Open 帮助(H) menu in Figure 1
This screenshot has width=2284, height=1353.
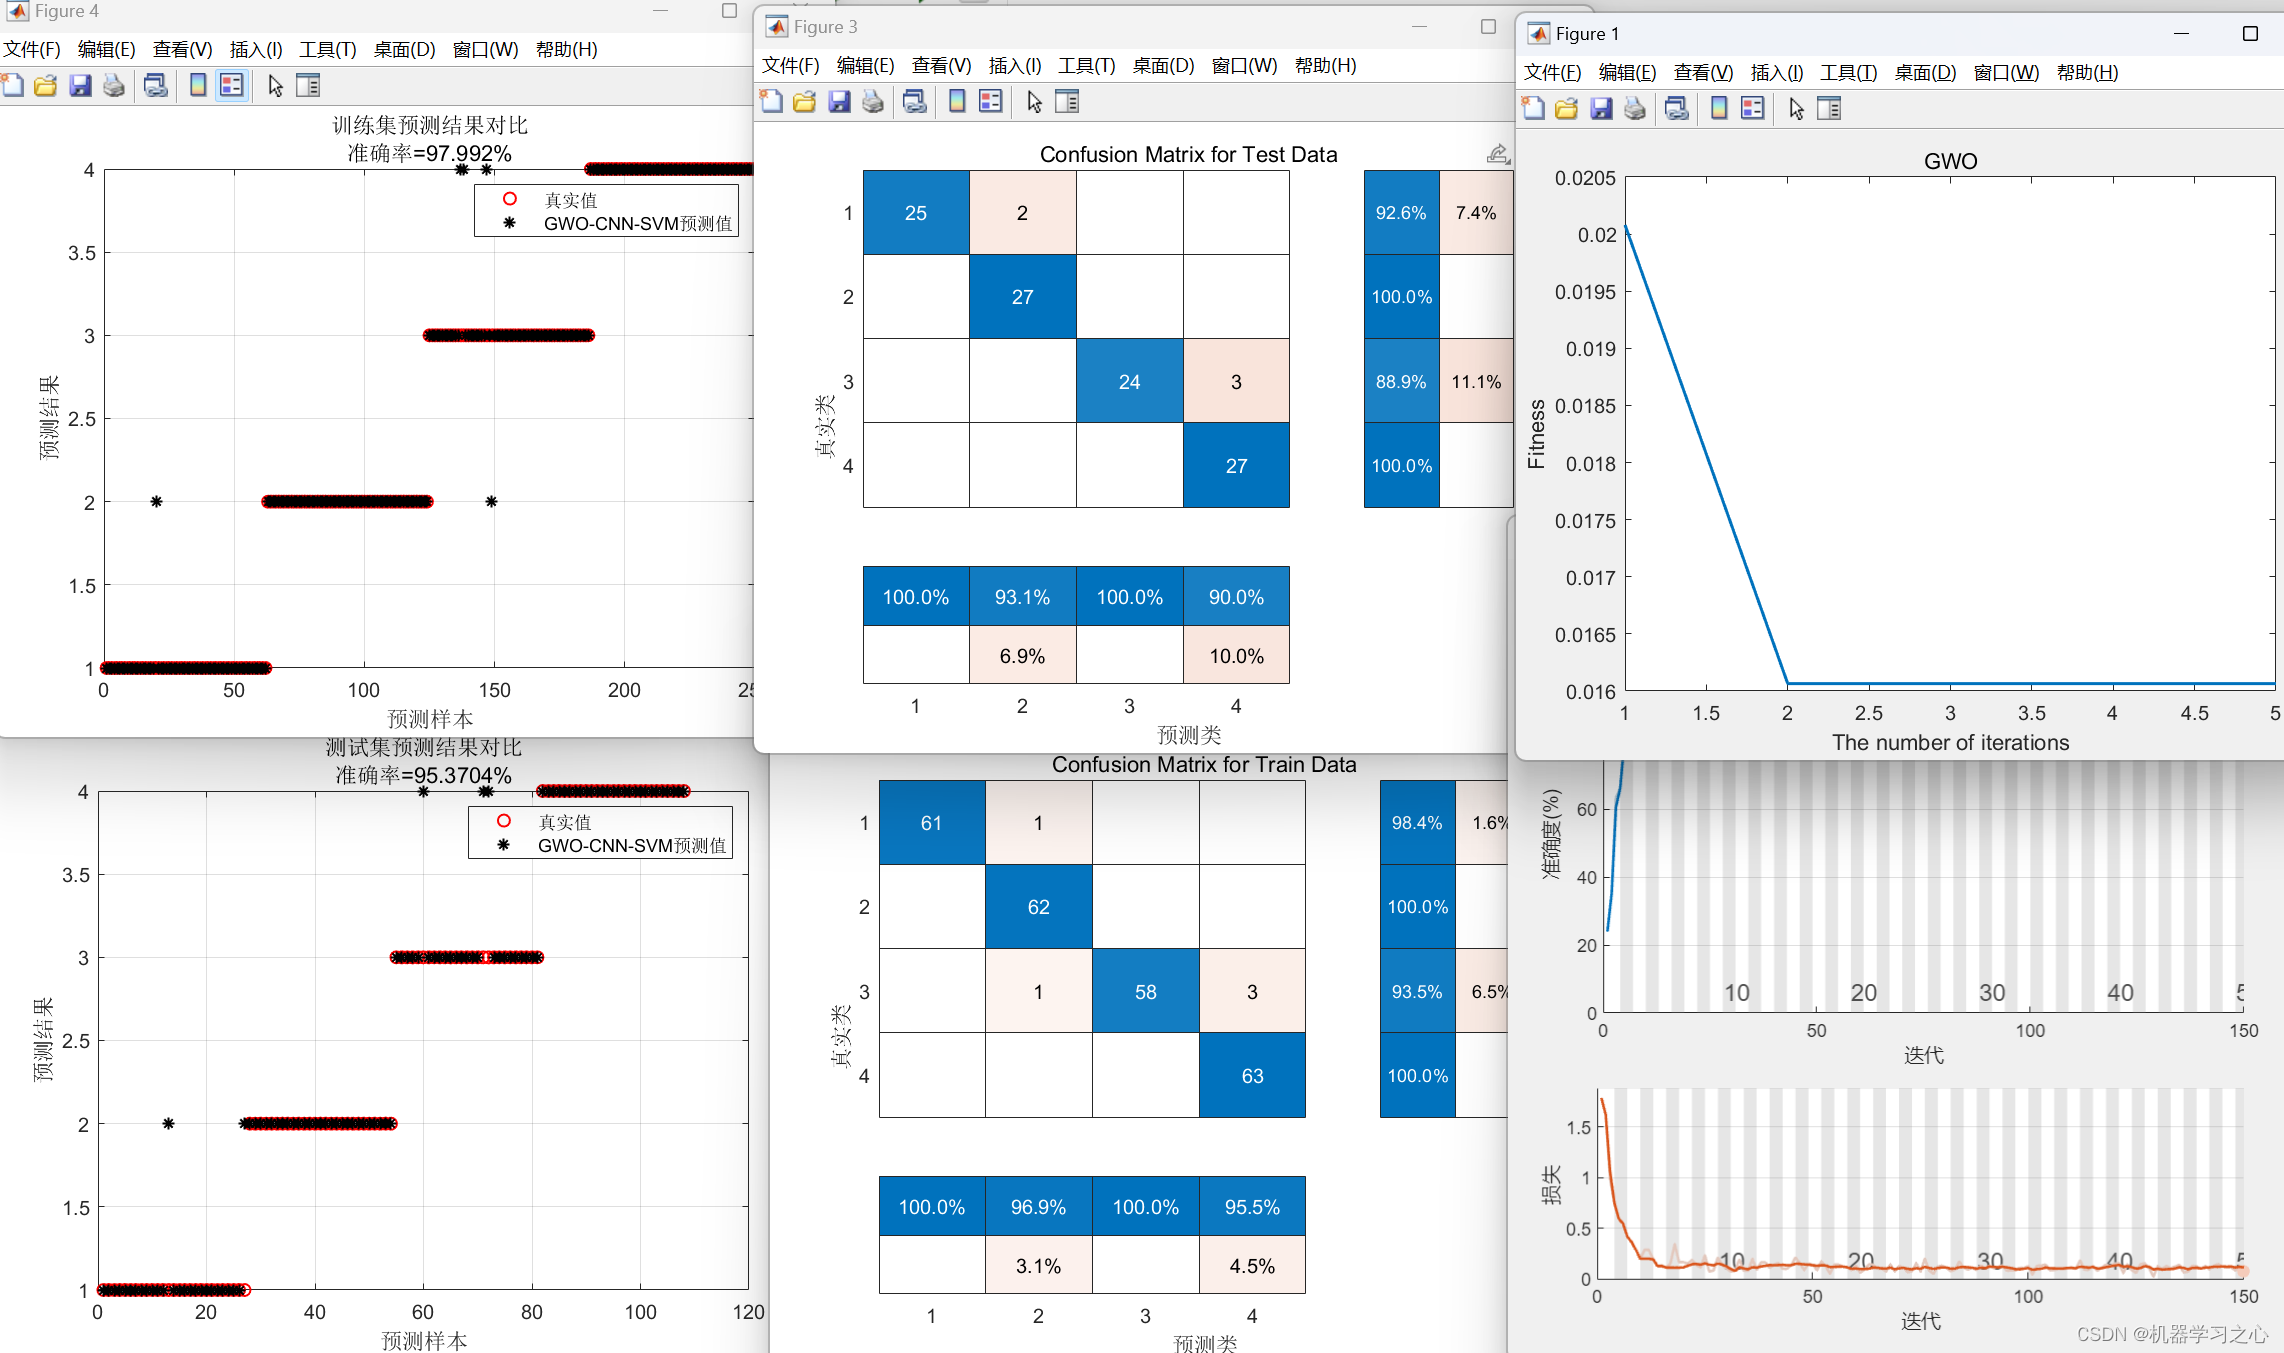point(2088,73)
